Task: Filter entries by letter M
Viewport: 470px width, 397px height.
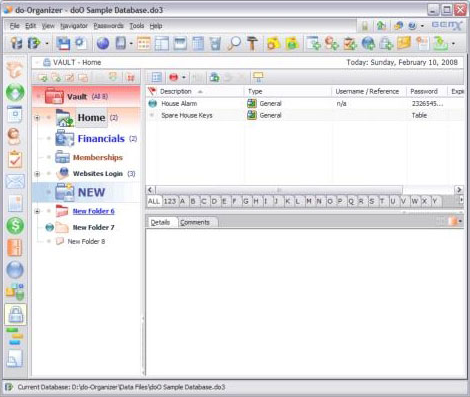Action: click(x=309, y=201)
